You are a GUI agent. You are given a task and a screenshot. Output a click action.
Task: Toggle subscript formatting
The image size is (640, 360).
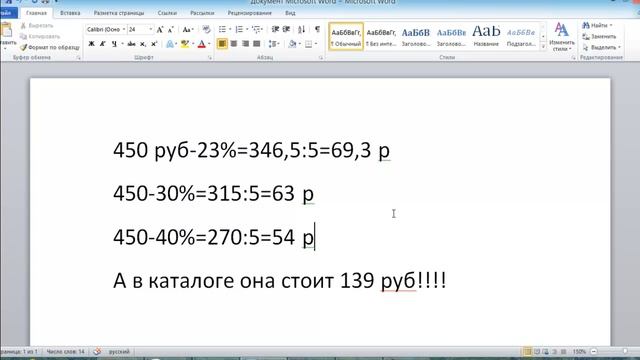[x=142, y=44]
